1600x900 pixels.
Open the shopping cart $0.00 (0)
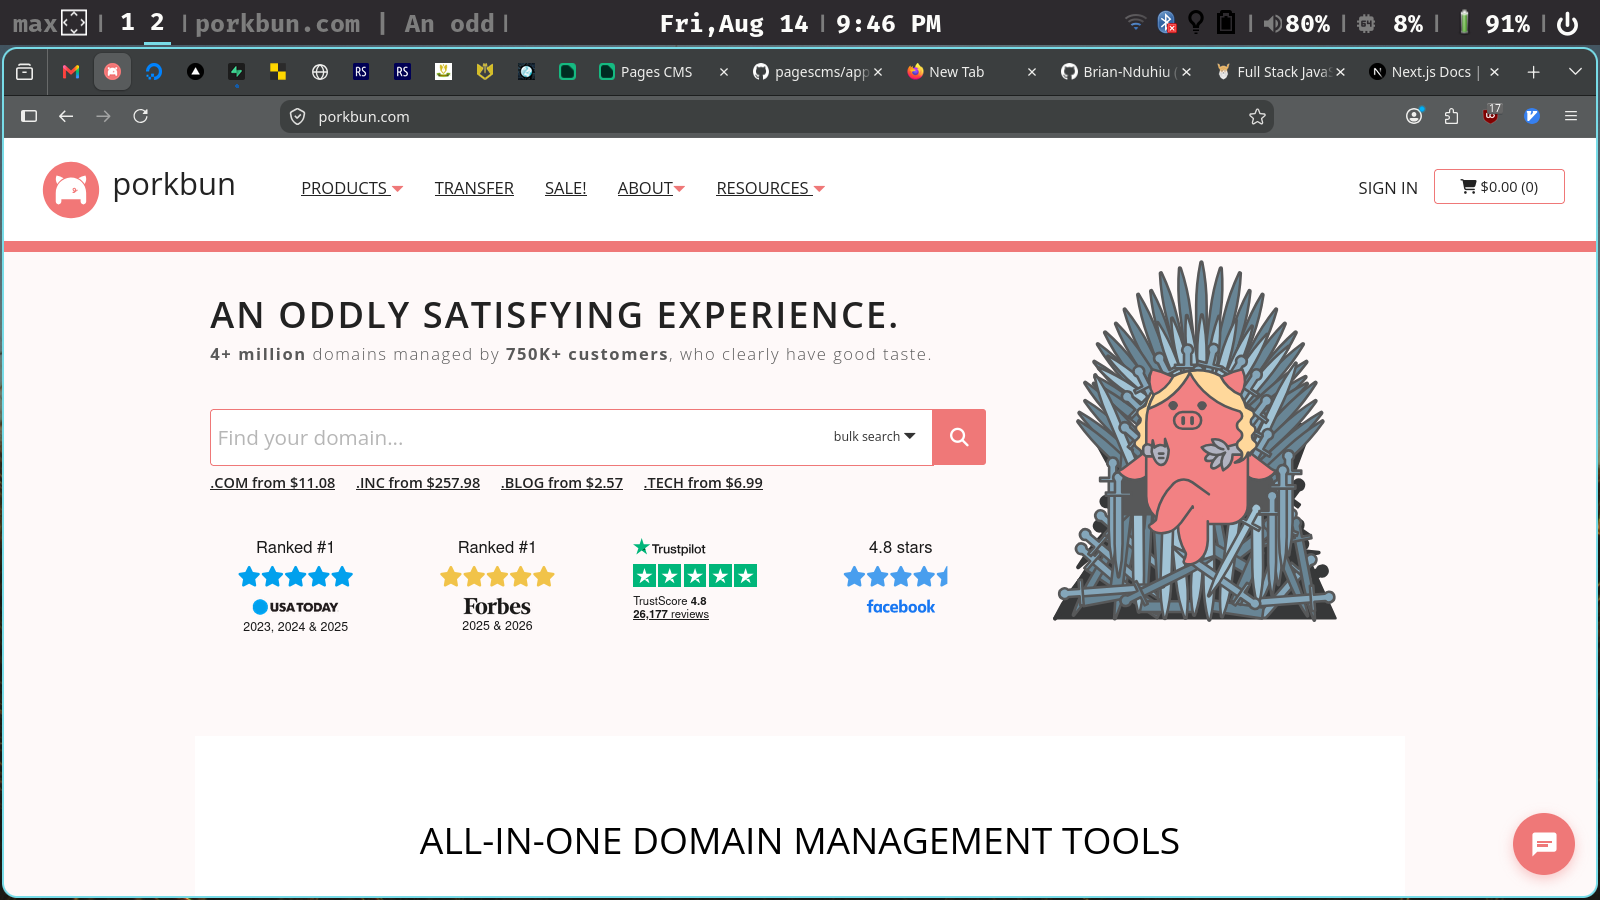tap(1499, 187)
